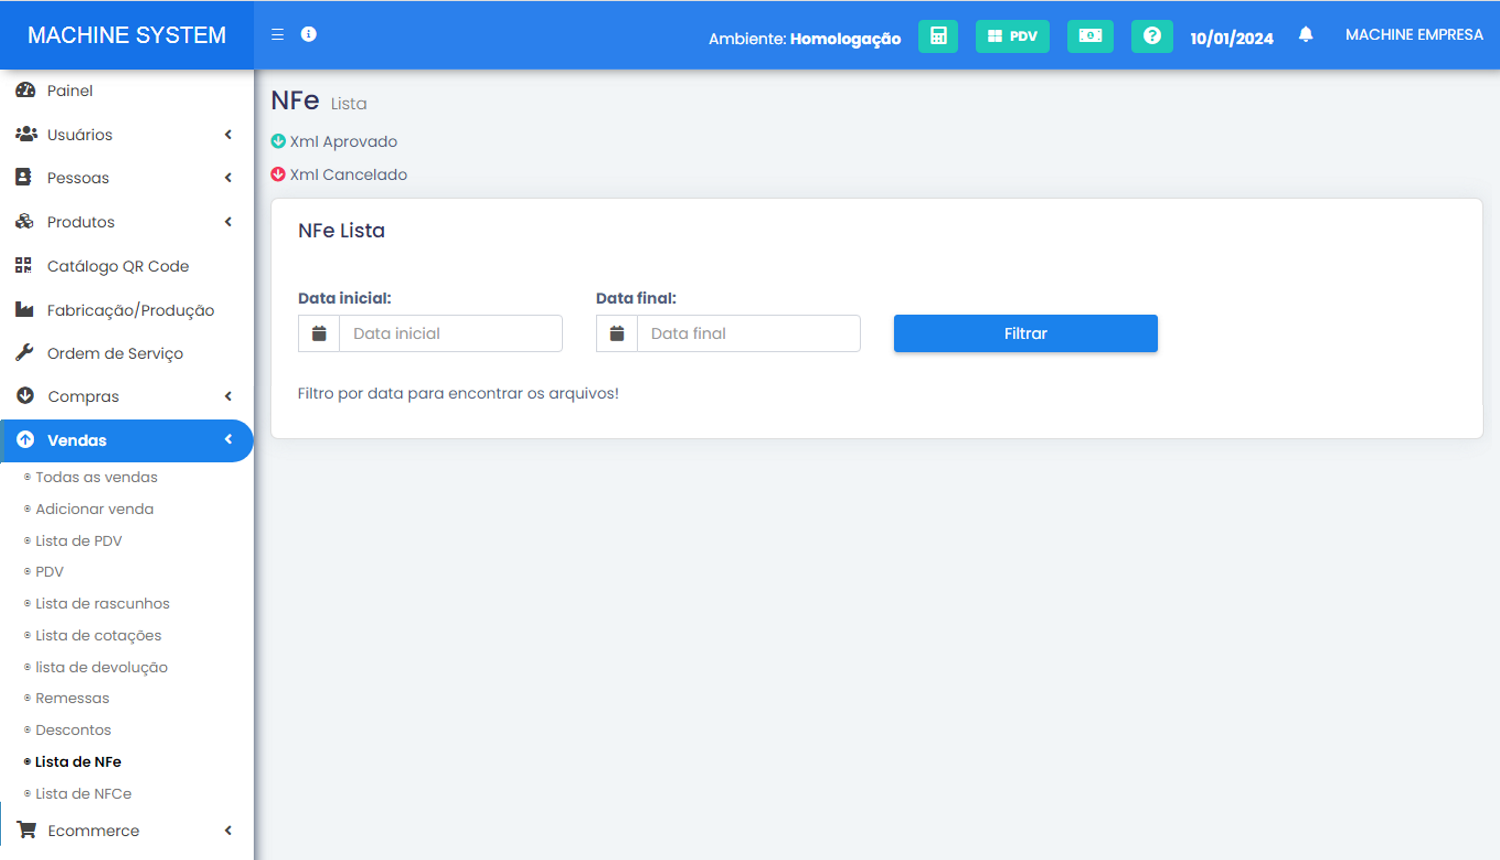This screenshot has width=1500, height=860.
Task: Focus the Data final input field
Action: coord(749,333)
